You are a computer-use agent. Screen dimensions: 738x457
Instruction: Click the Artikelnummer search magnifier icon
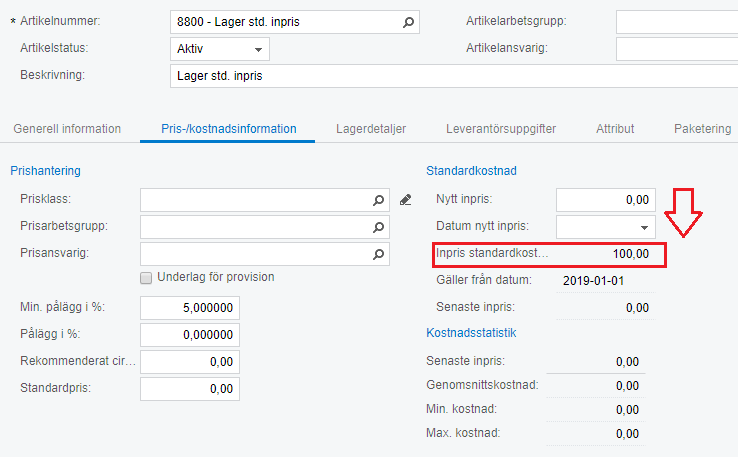coord(408,21)
